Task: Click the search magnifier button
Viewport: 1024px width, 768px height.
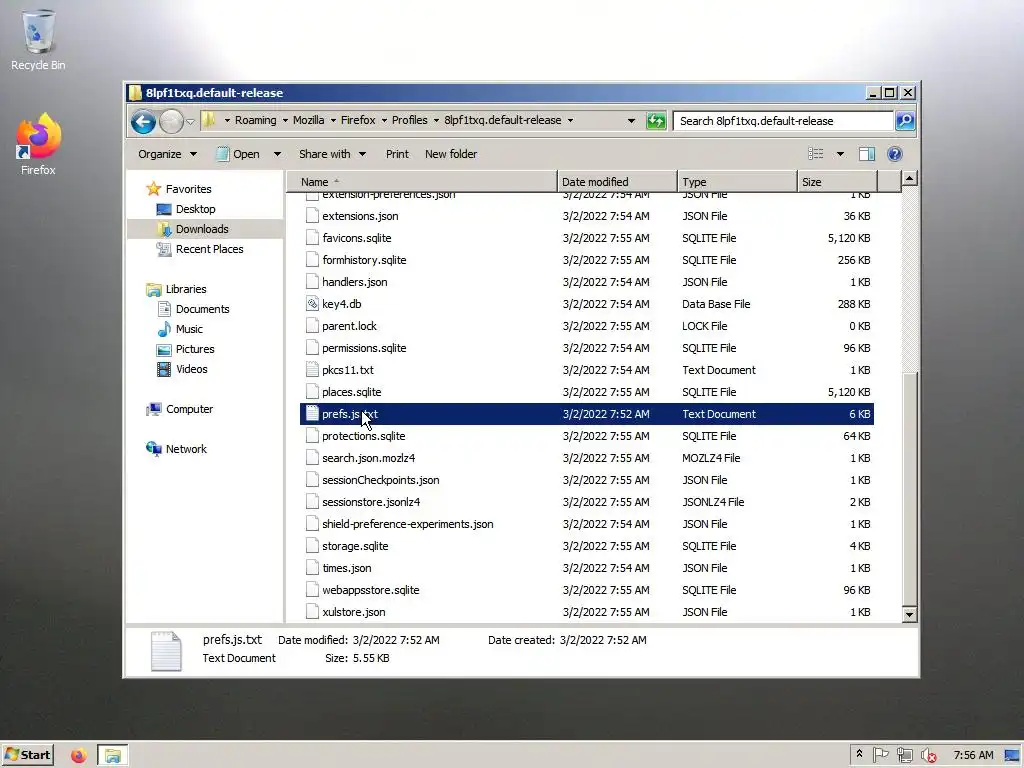Action: (905, 121)
